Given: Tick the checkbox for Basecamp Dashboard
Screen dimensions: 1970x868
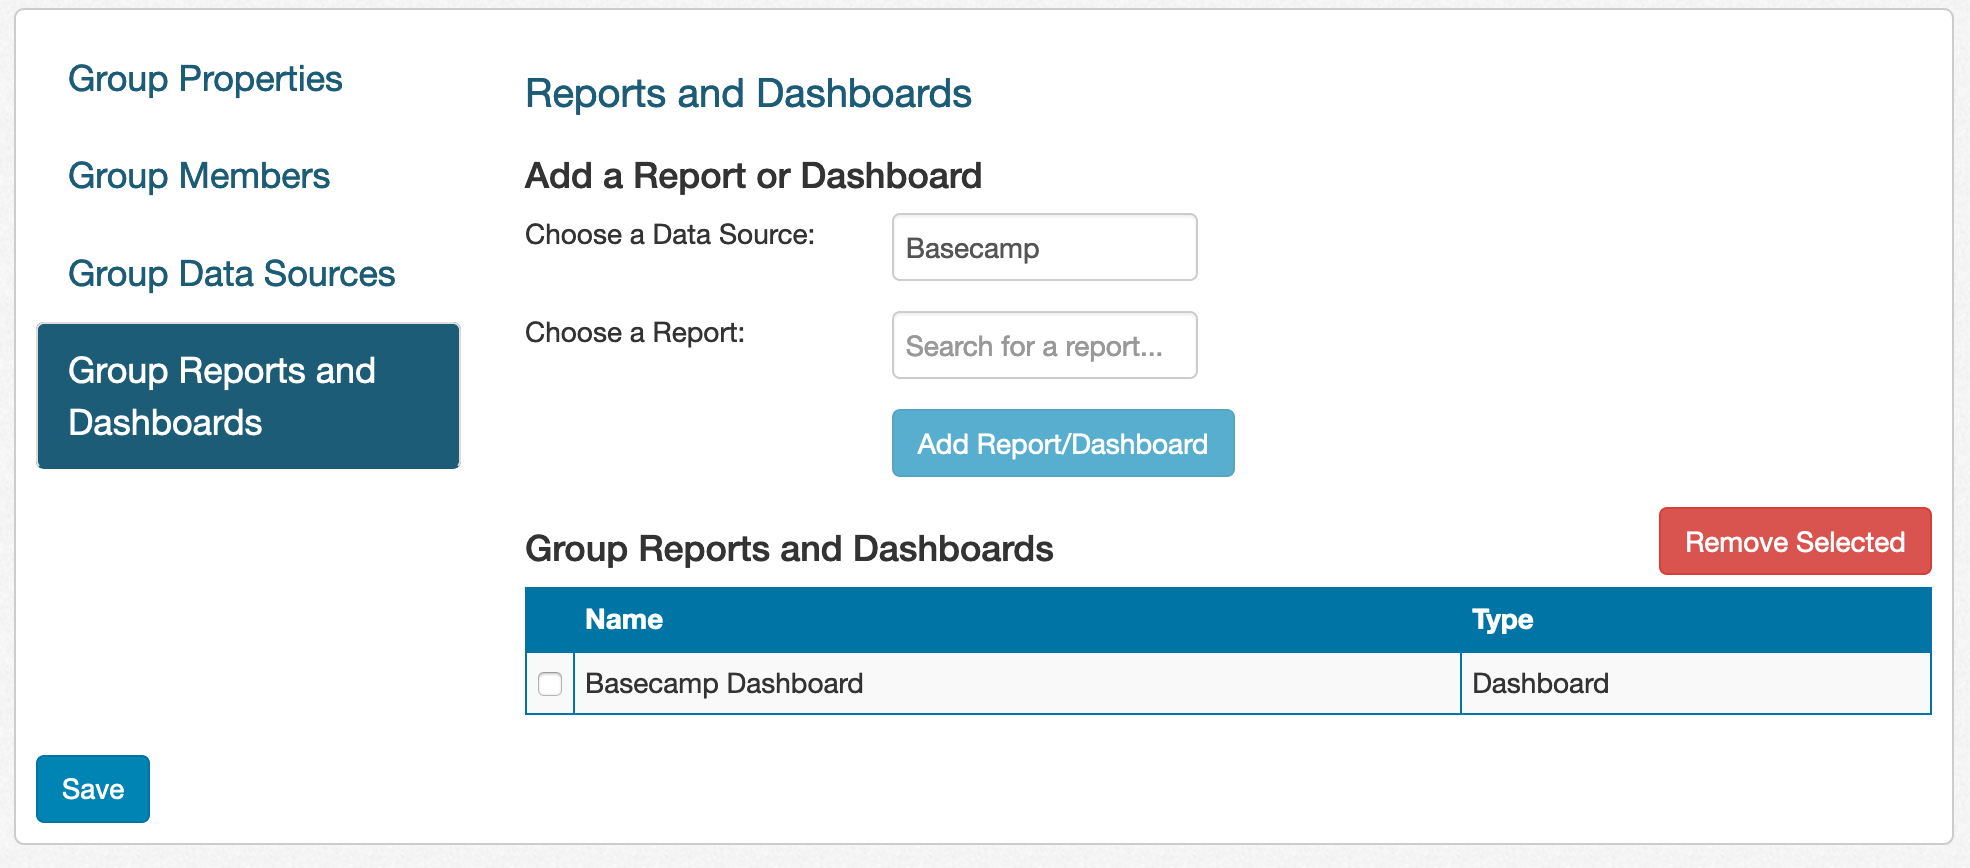Looking at the screenshot, I should click(x=550, y=684).
